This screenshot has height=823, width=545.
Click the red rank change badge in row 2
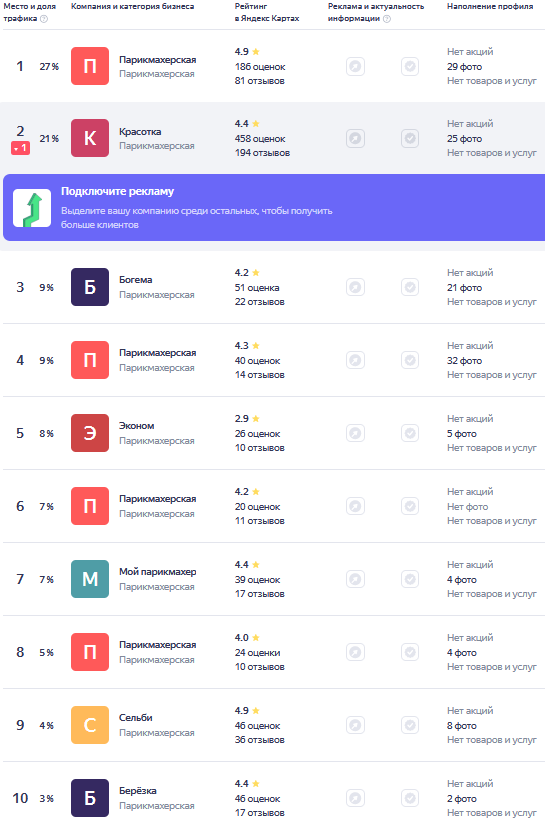click(20, 149)
